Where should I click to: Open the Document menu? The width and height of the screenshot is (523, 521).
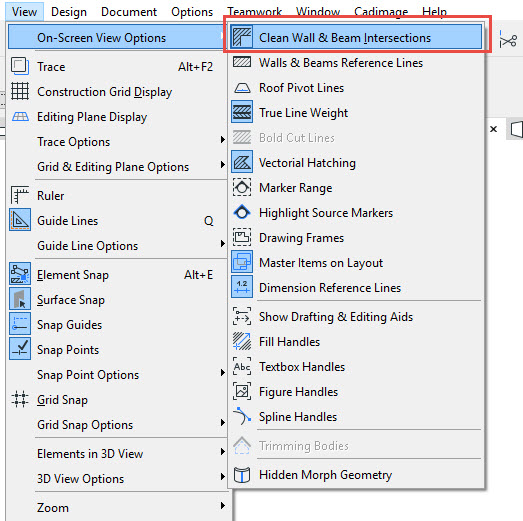tap(129, 12)
